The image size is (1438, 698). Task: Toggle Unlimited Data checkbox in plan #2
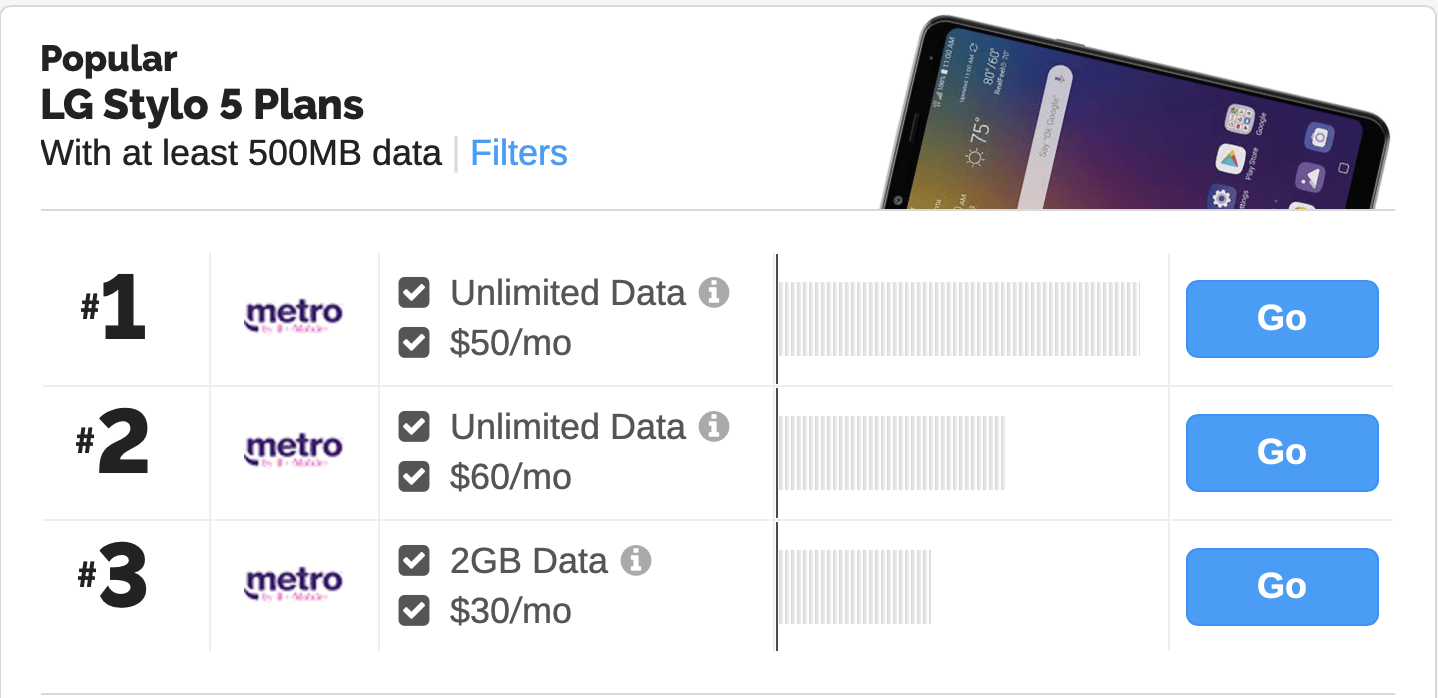point(414,427)
